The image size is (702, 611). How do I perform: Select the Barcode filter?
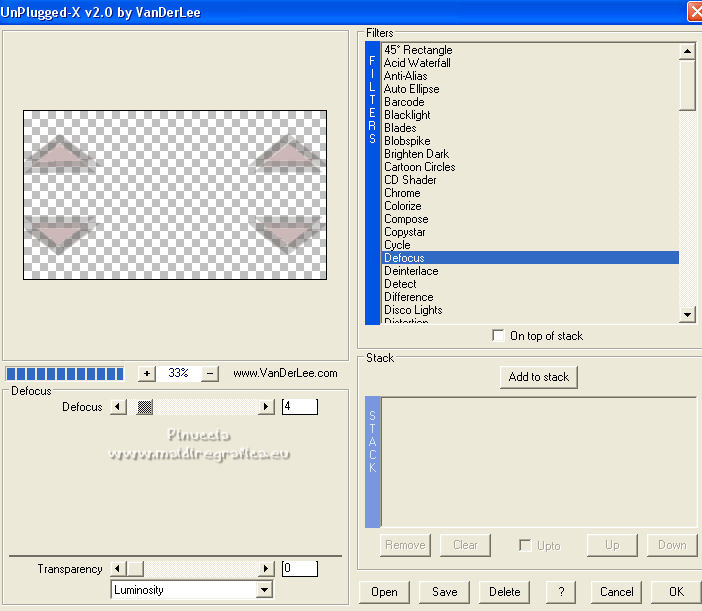tap(531, 102)
